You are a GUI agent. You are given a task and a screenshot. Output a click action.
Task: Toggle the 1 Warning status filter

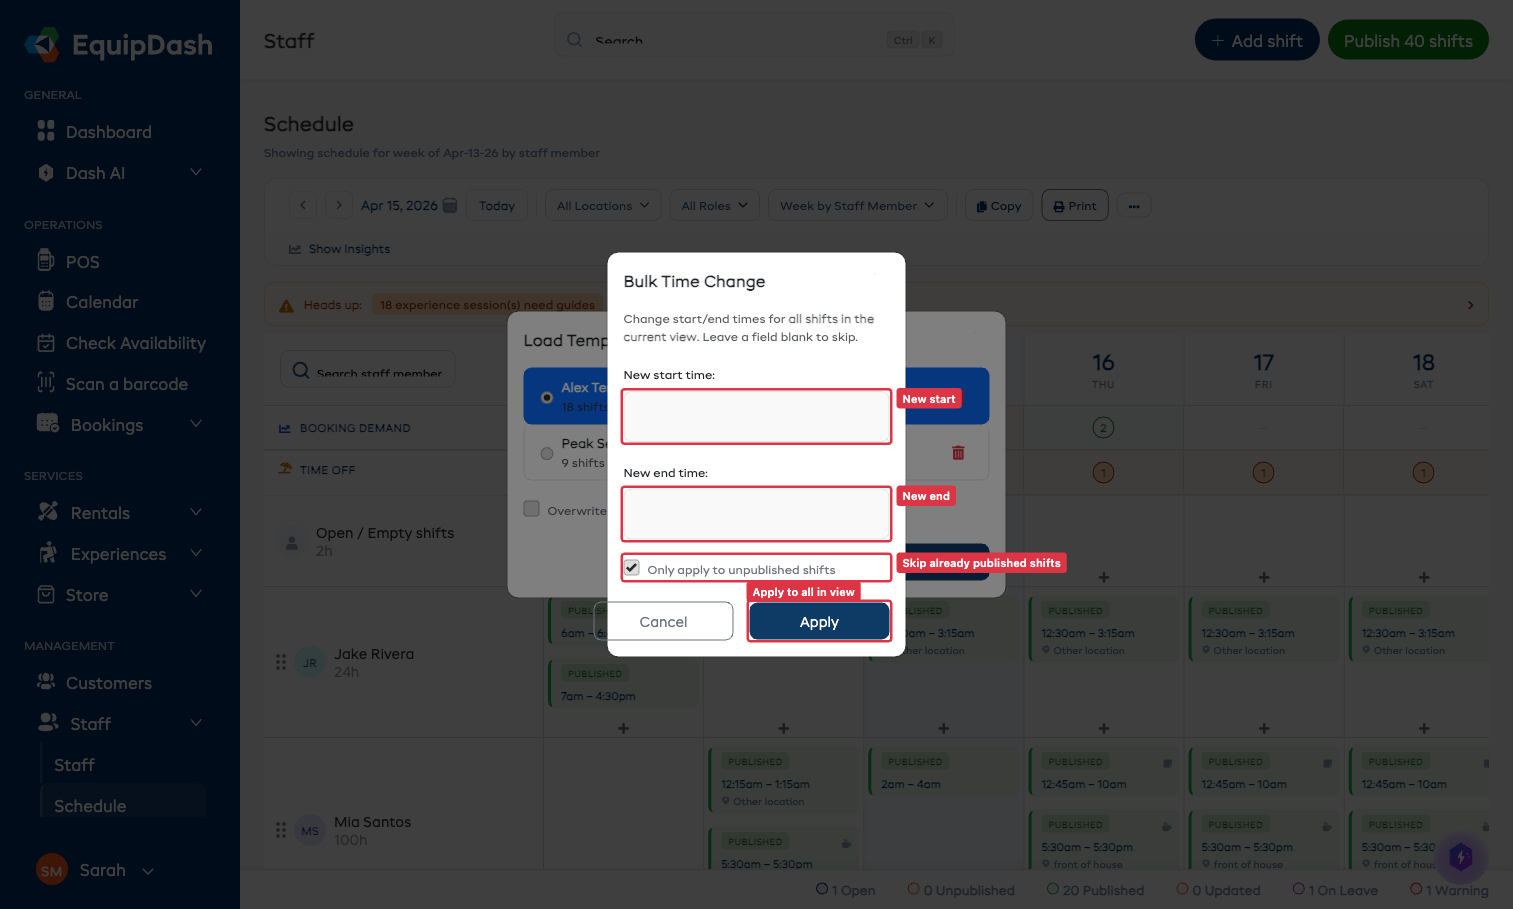coord(1449,890)
